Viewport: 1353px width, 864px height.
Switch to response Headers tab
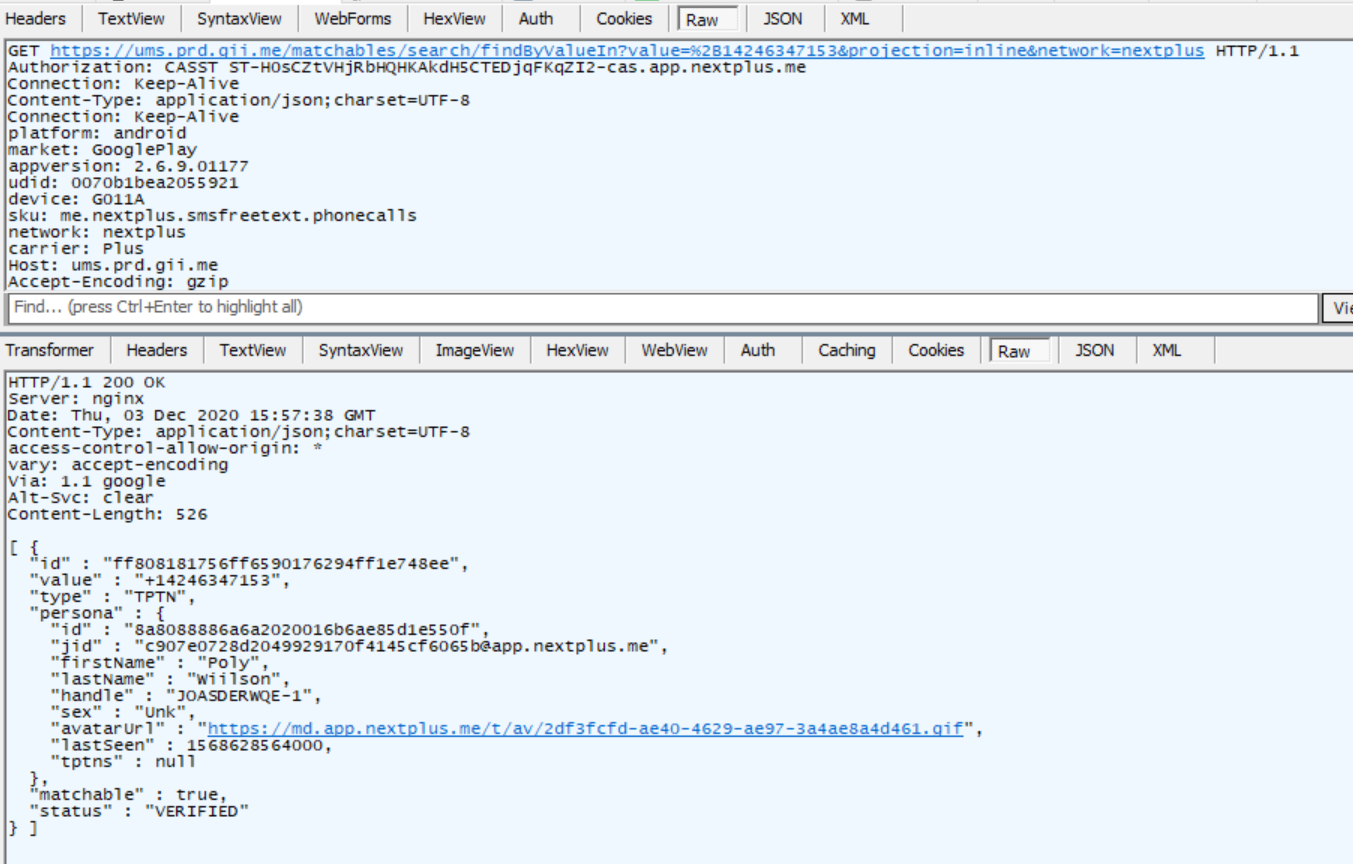click(x=156, y=350)
